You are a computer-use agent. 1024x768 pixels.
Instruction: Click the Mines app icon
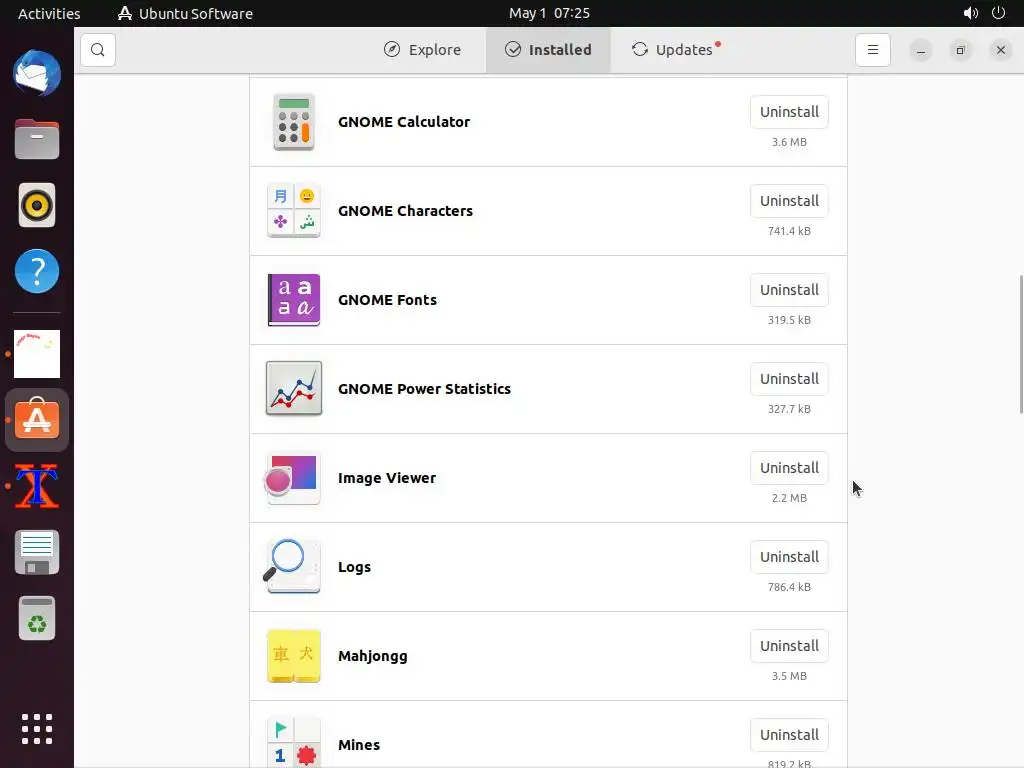click(x=294, y=743)
